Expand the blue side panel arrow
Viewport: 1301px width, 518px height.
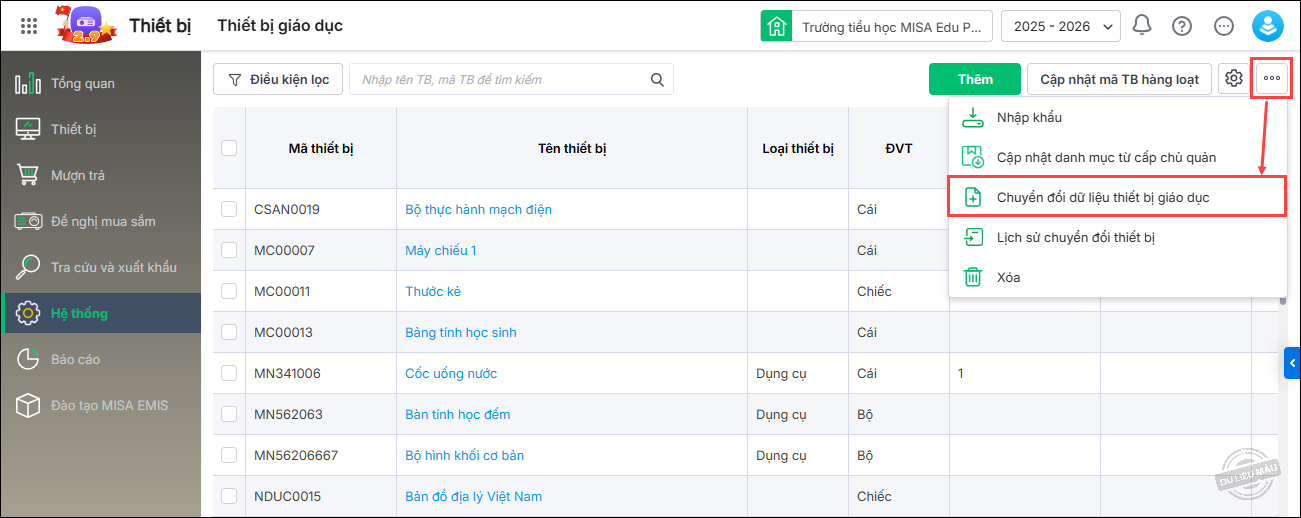coord(1292,362)
